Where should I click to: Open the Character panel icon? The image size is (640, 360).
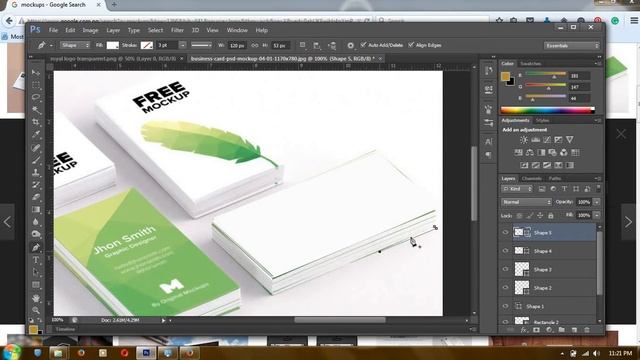click(x=489, y=142)
